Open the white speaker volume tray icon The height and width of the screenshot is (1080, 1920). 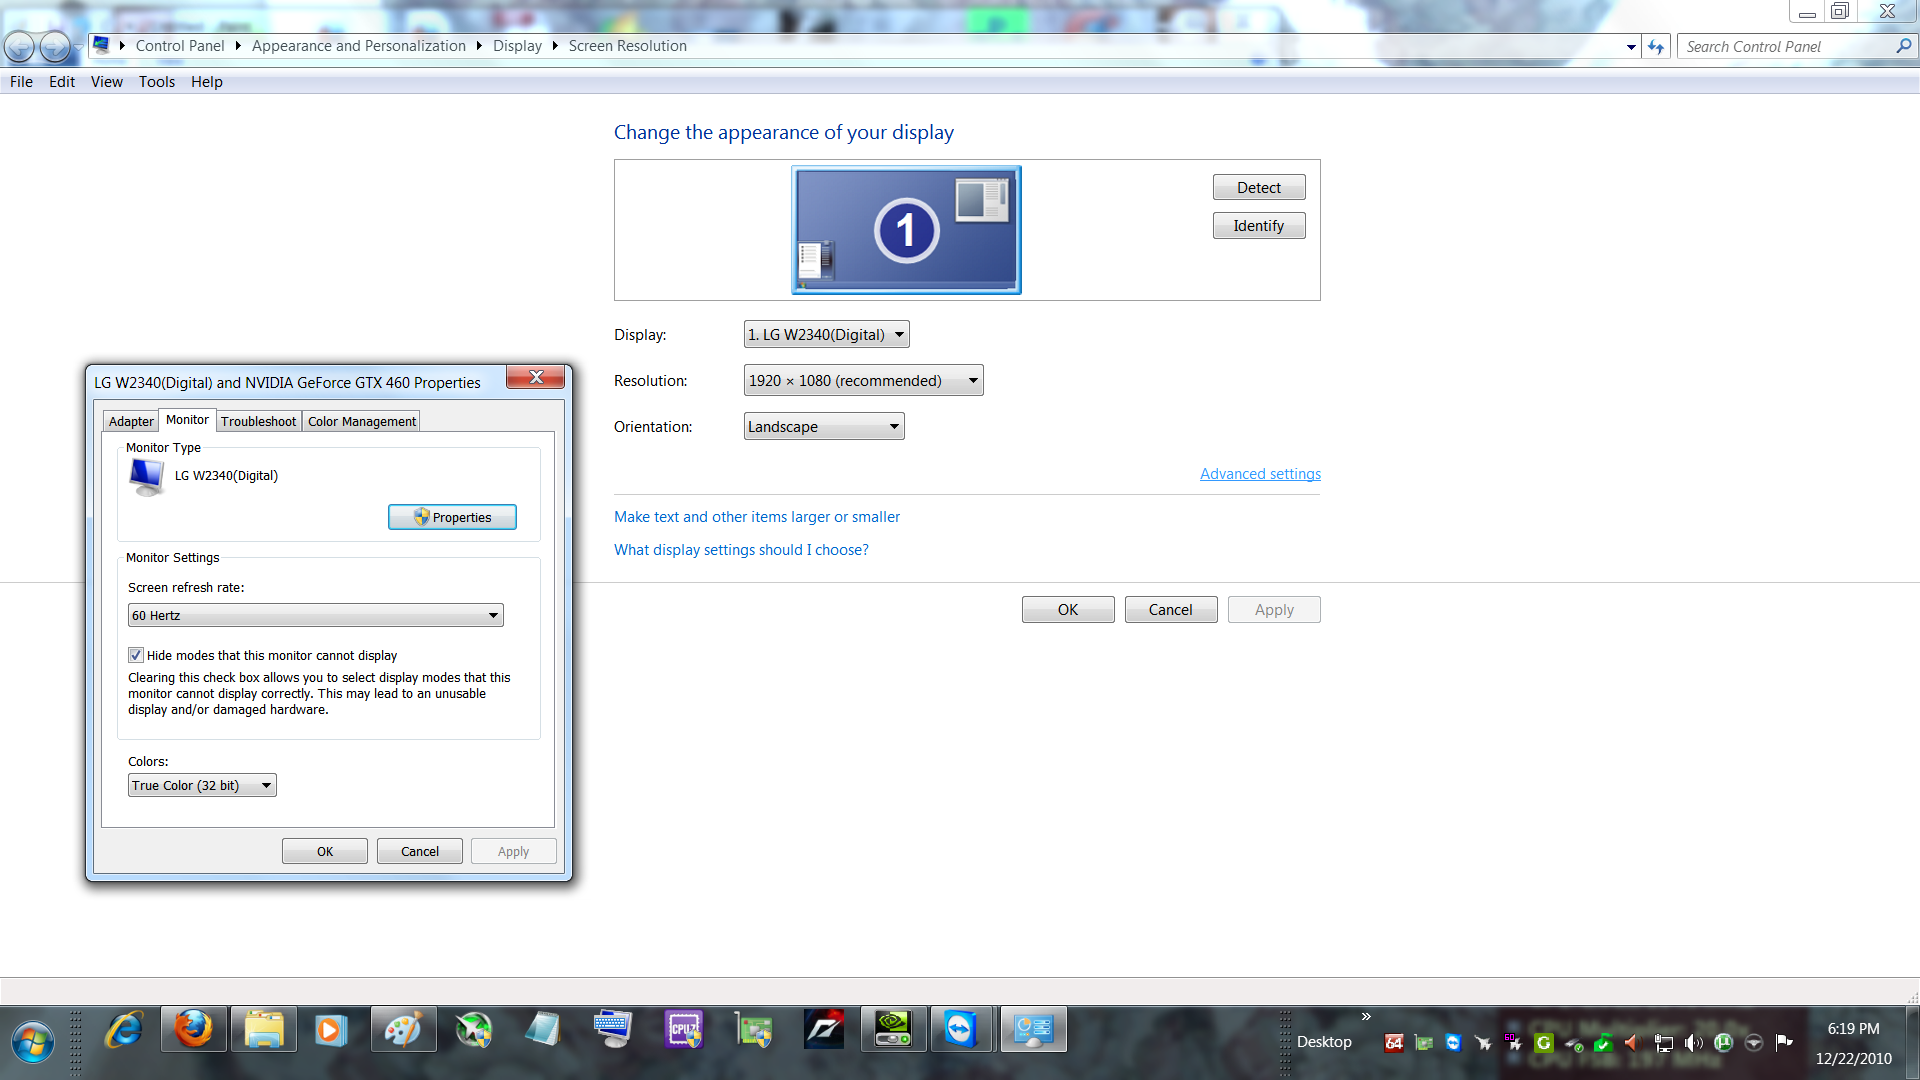1693,1043
